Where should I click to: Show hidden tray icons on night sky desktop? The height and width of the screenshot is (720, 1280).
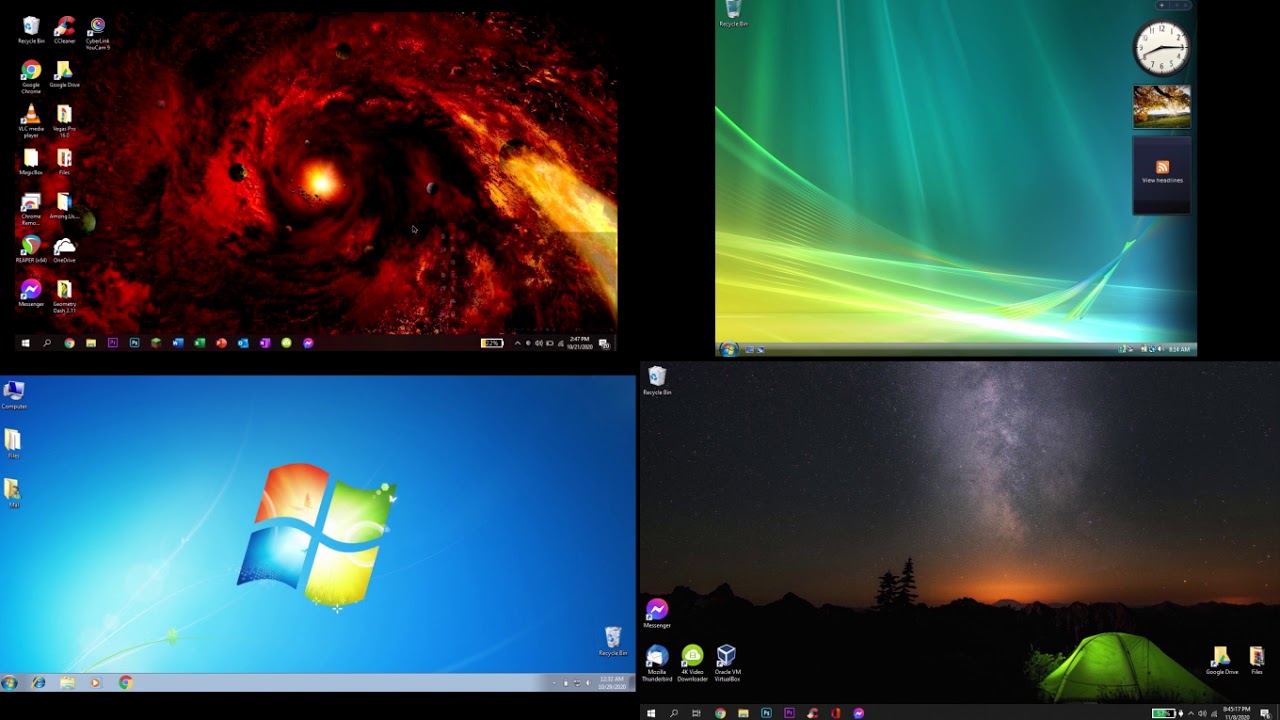click(x=1190, y=713)
